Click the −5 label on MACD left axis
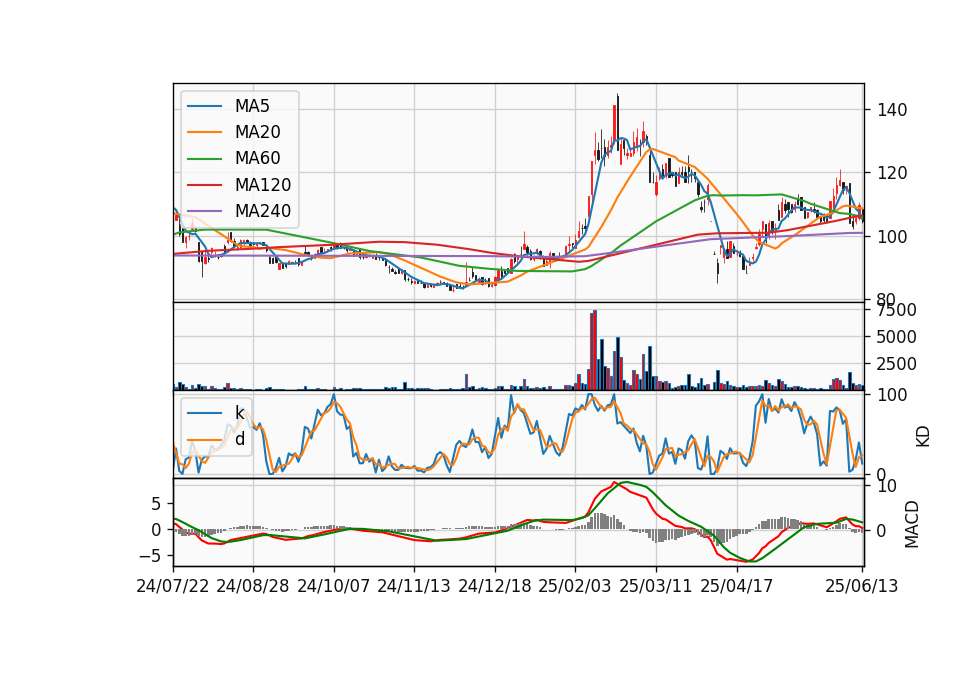 [x=149, y=556]
